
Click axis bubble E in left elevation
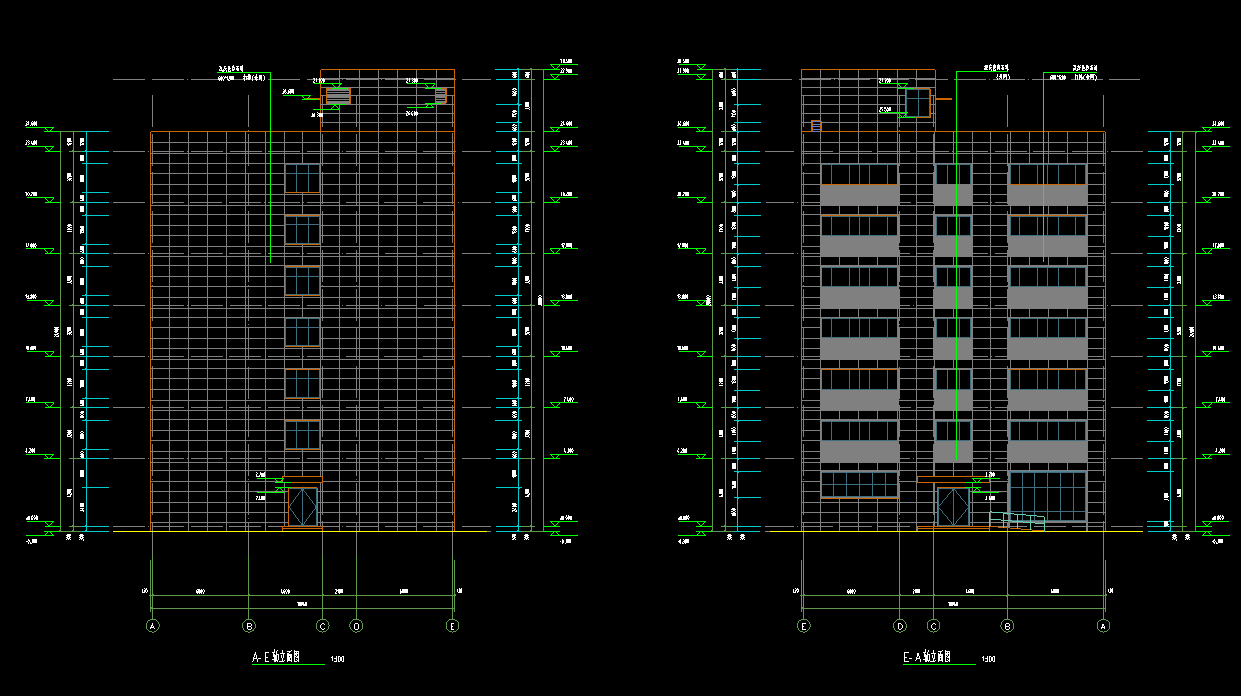tap(453, 626)
